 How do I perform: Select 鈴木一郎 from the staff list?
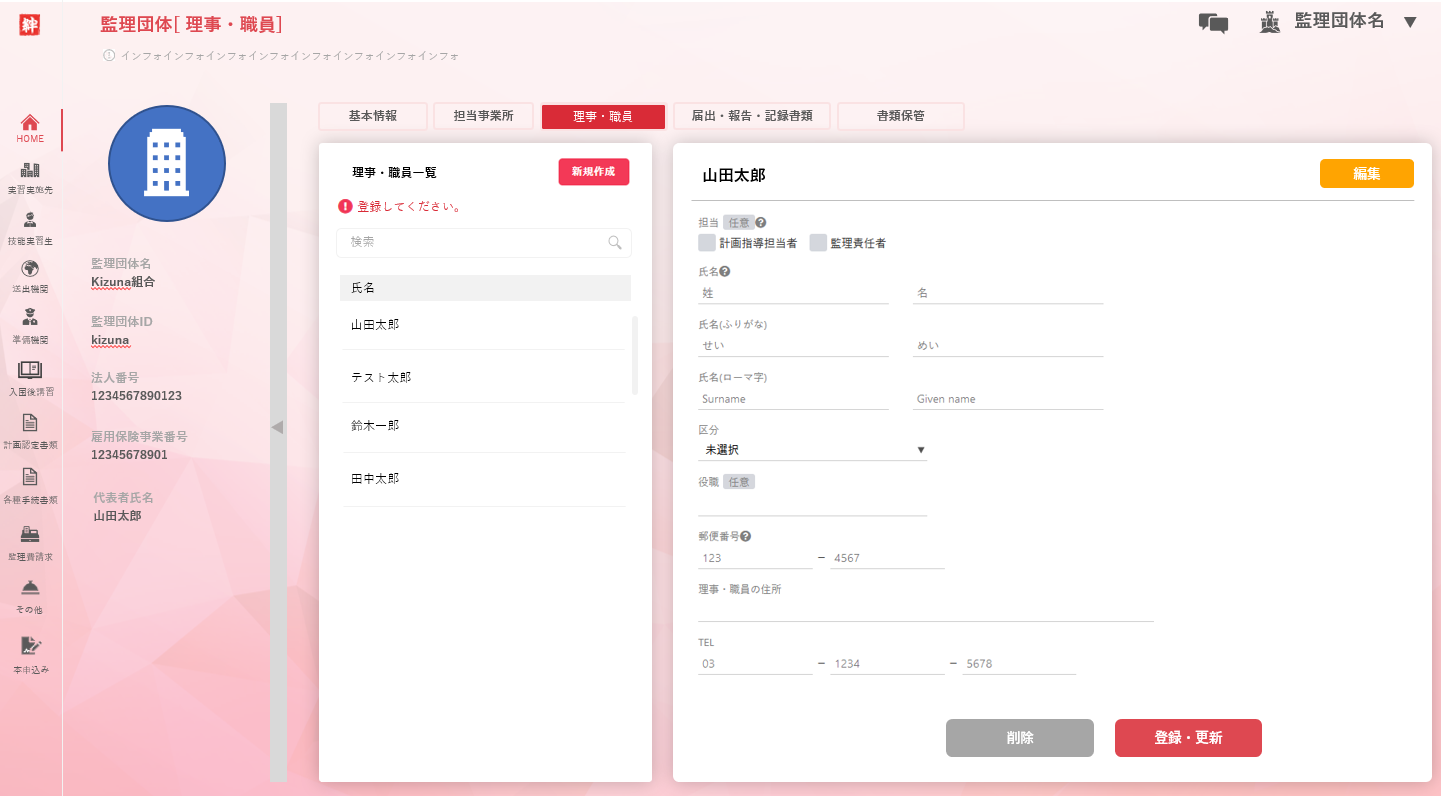(376, 425)
